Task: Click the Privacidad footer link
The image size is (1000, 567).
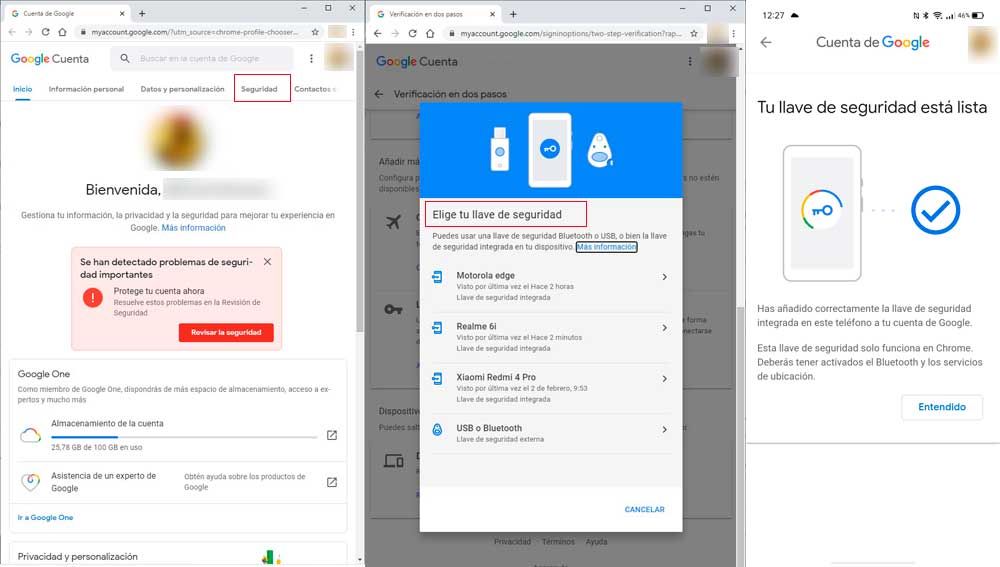Action: 512,541
